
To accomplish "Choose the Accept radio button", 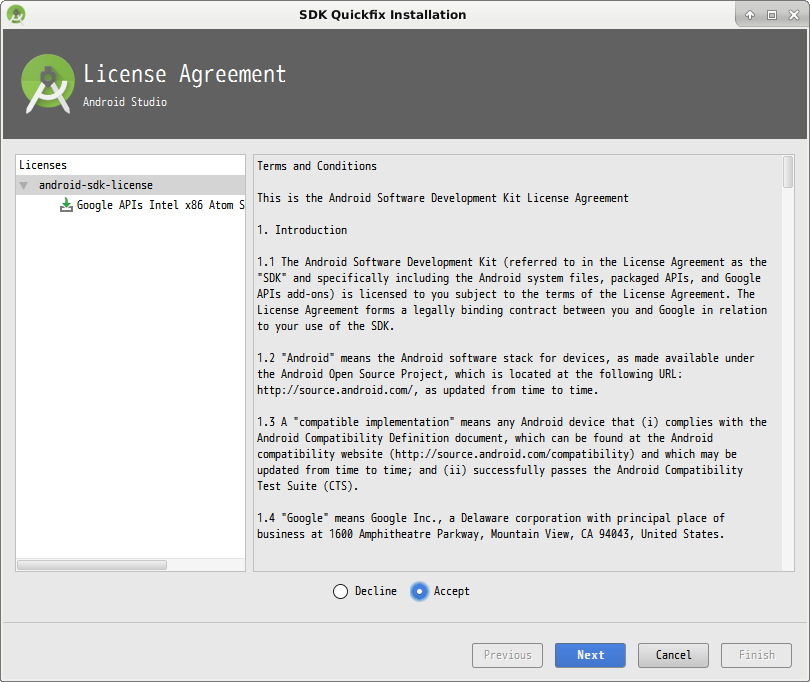I will [x=419, y=591].
